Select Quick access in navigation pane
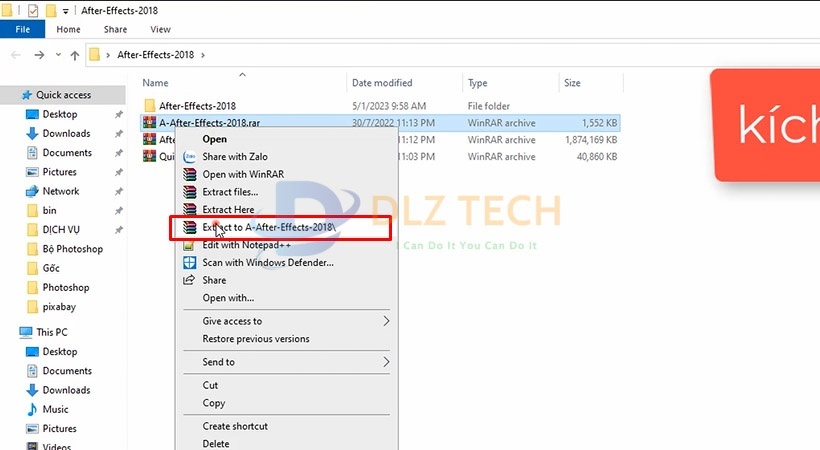The height and width of the screenshot is (450, 820). click(x=63, y=95)
